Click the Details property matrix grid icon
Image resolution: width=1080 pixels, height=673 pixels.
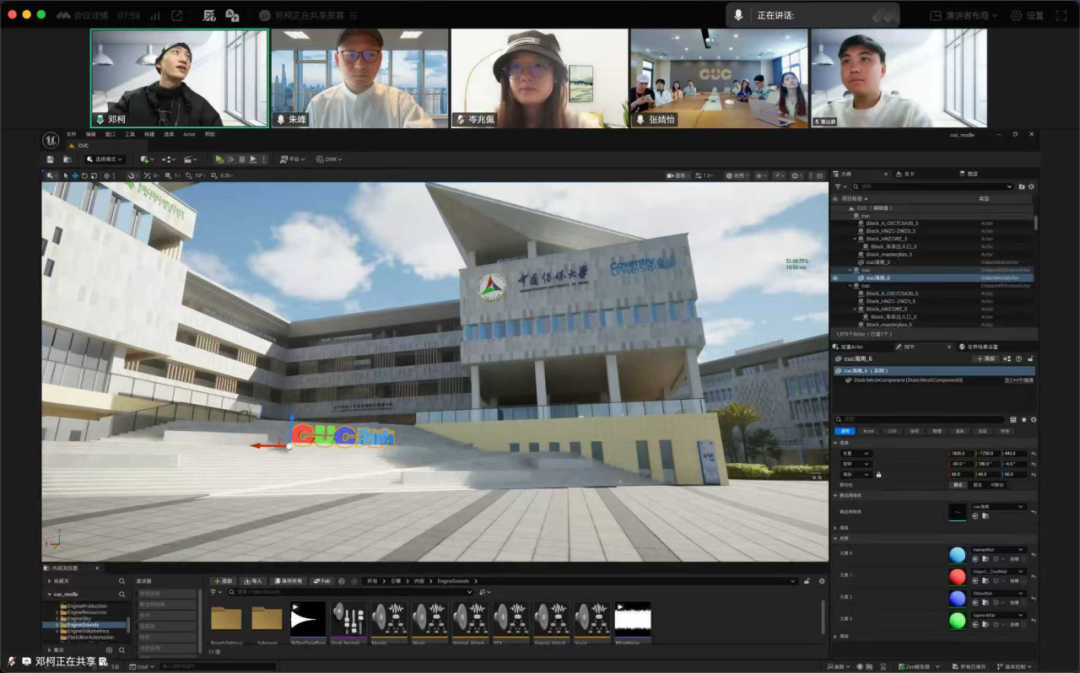[x=1013, y=420]
